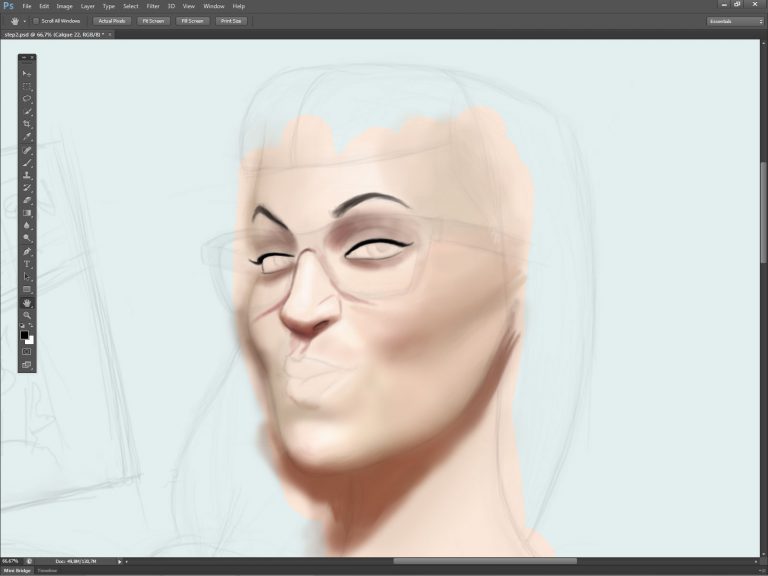The image size is (768, 576).
Task: Select the Crop tool
Action: 27,124
